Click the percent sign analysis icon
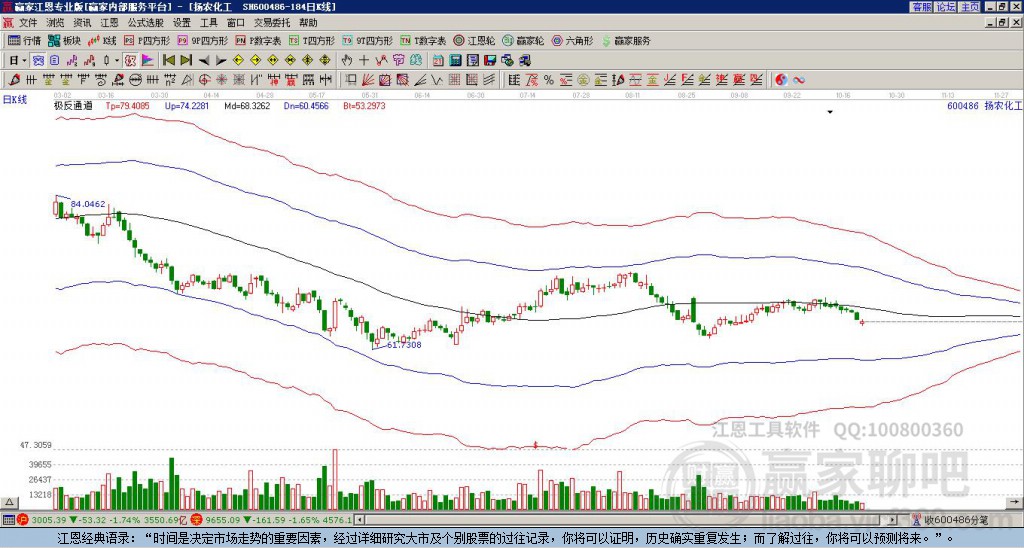 coord(548,80)
